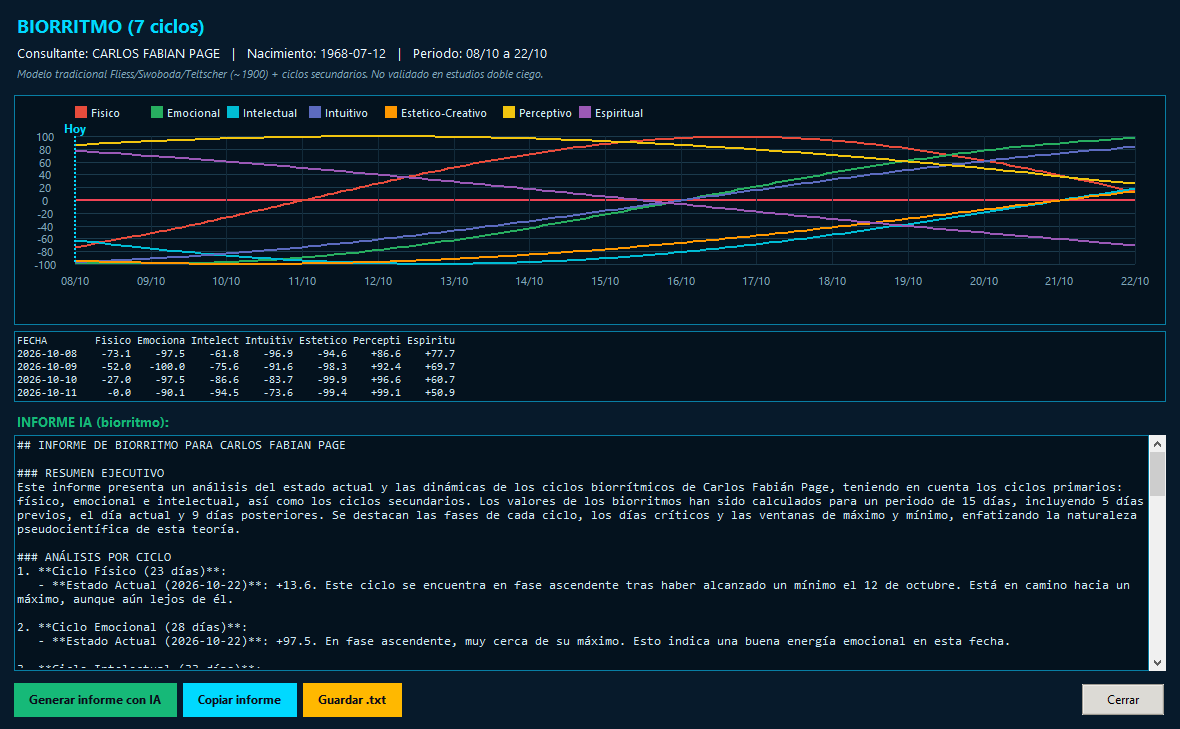Close the window with Cerrar button
This screenshot has height=729, width=1180.
click(x=1123, y=700)
